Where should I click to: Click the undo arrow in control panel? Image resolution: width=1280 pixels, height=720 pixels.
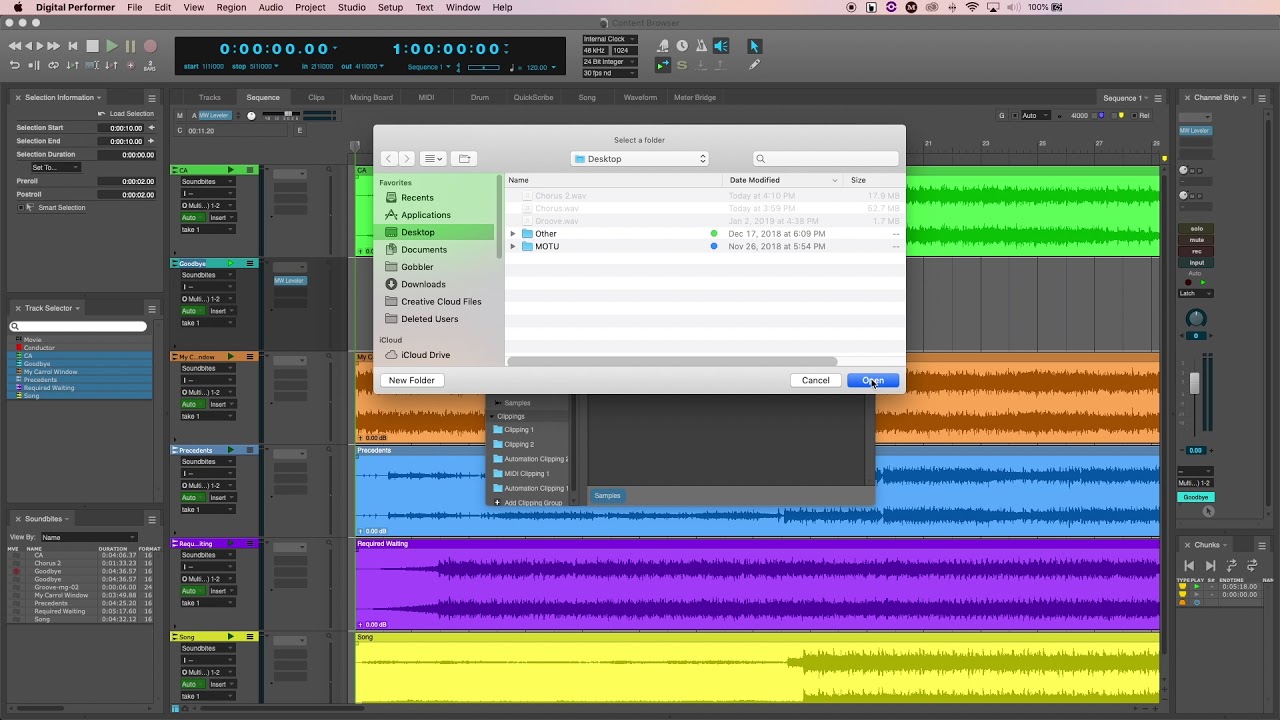click(x=15, y=65)
